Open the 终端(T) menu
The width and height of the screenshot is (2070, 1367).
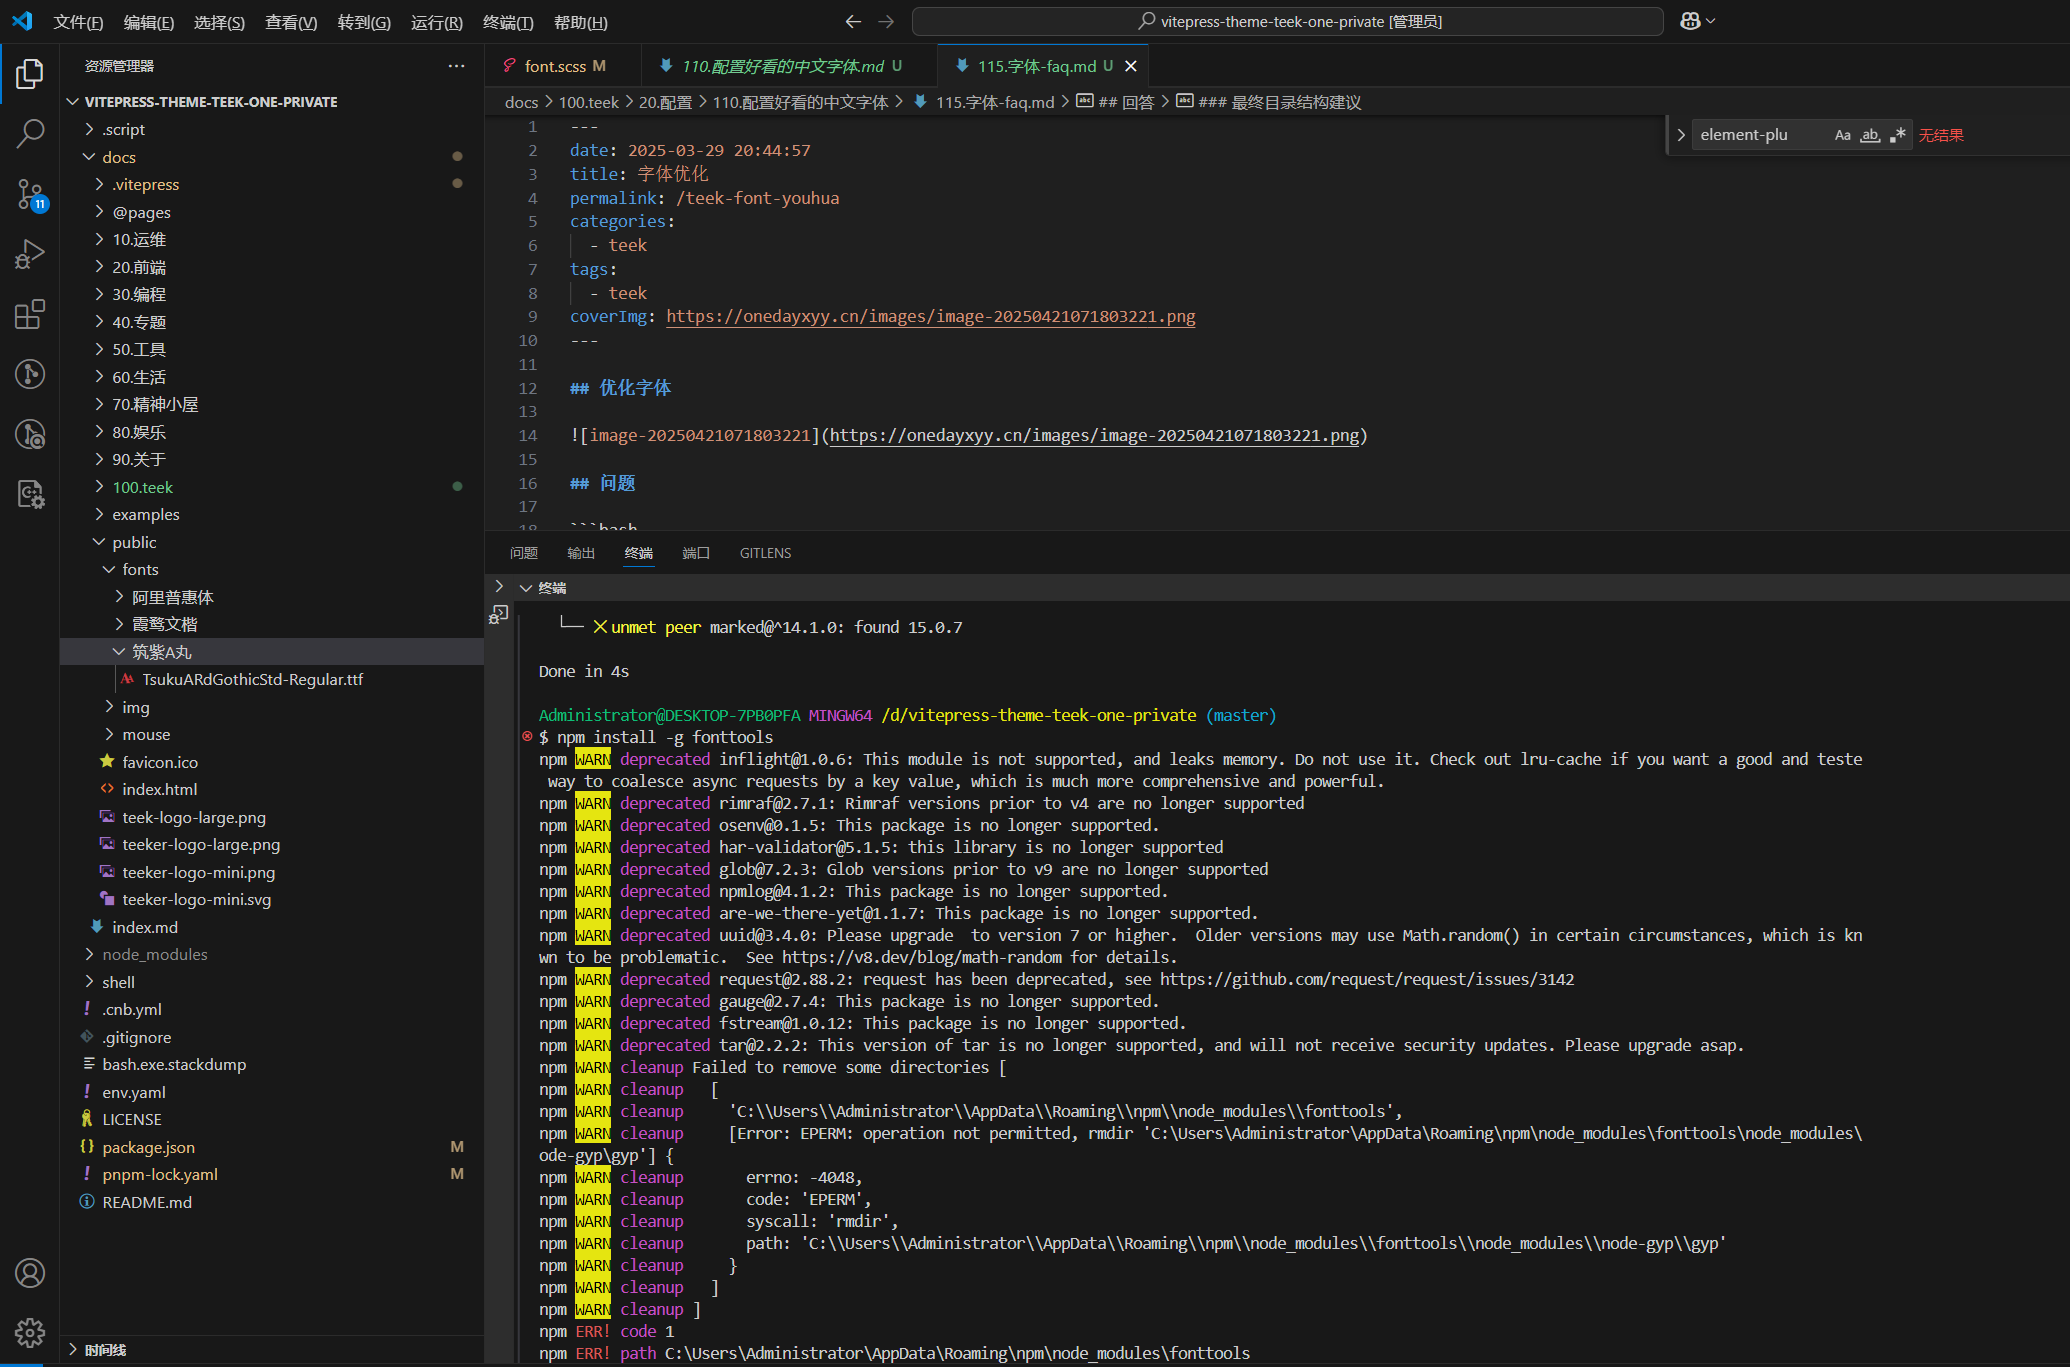pyautogui.click(x=508, y=22)
